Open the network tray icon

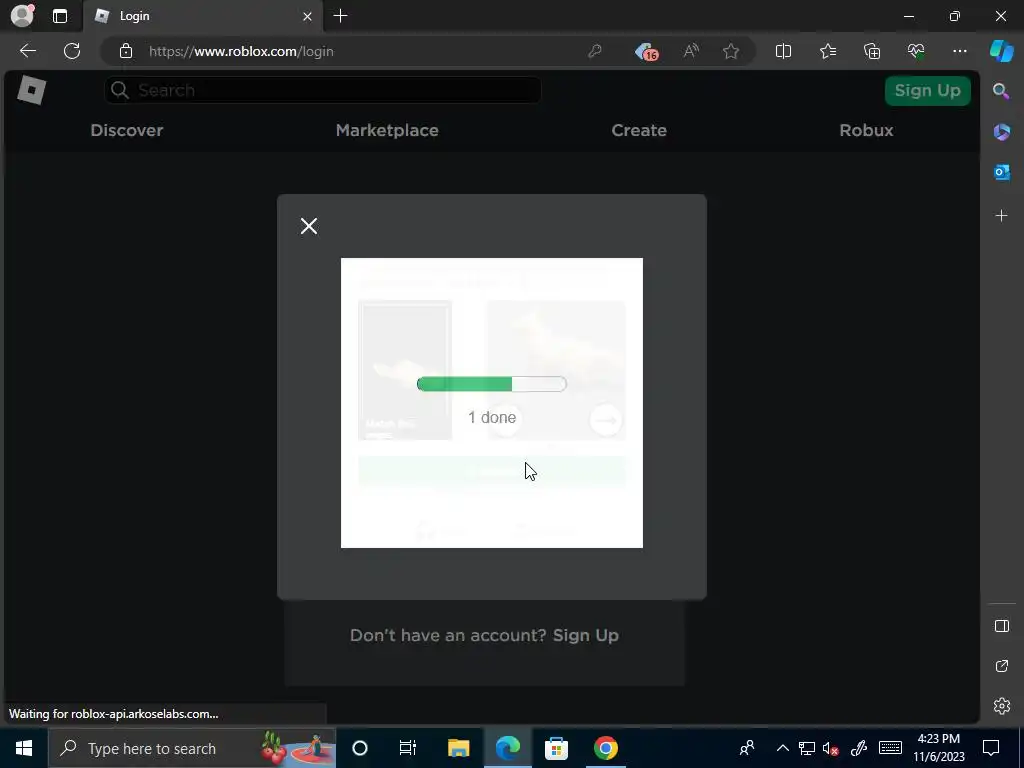pos(807,748)
